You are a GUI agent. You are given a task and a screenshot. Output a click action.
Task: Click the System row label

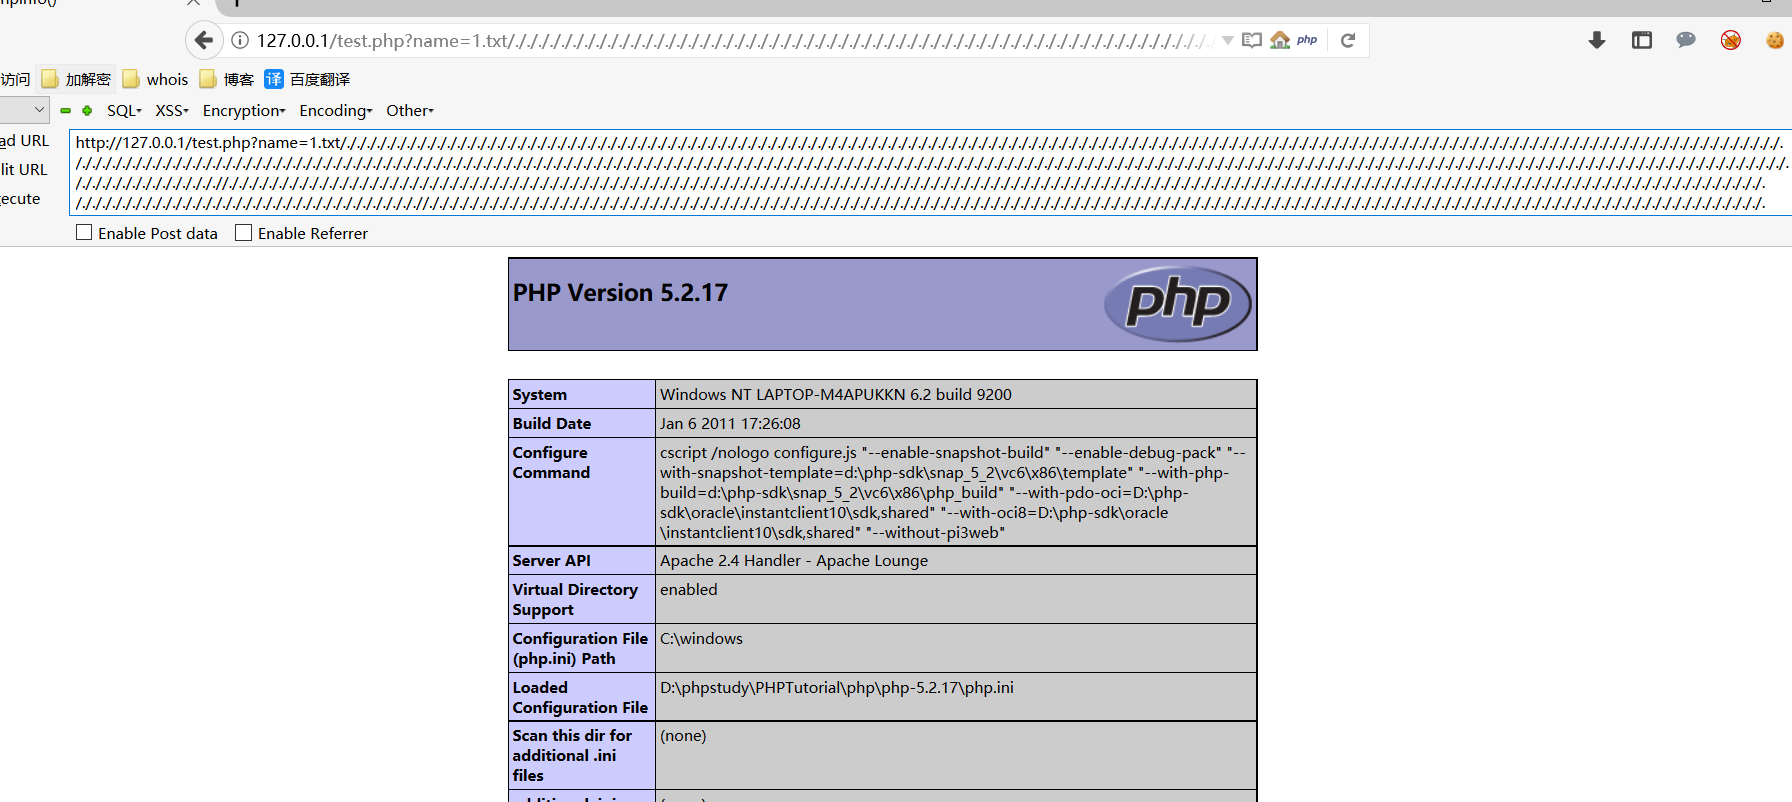(540, 394)
